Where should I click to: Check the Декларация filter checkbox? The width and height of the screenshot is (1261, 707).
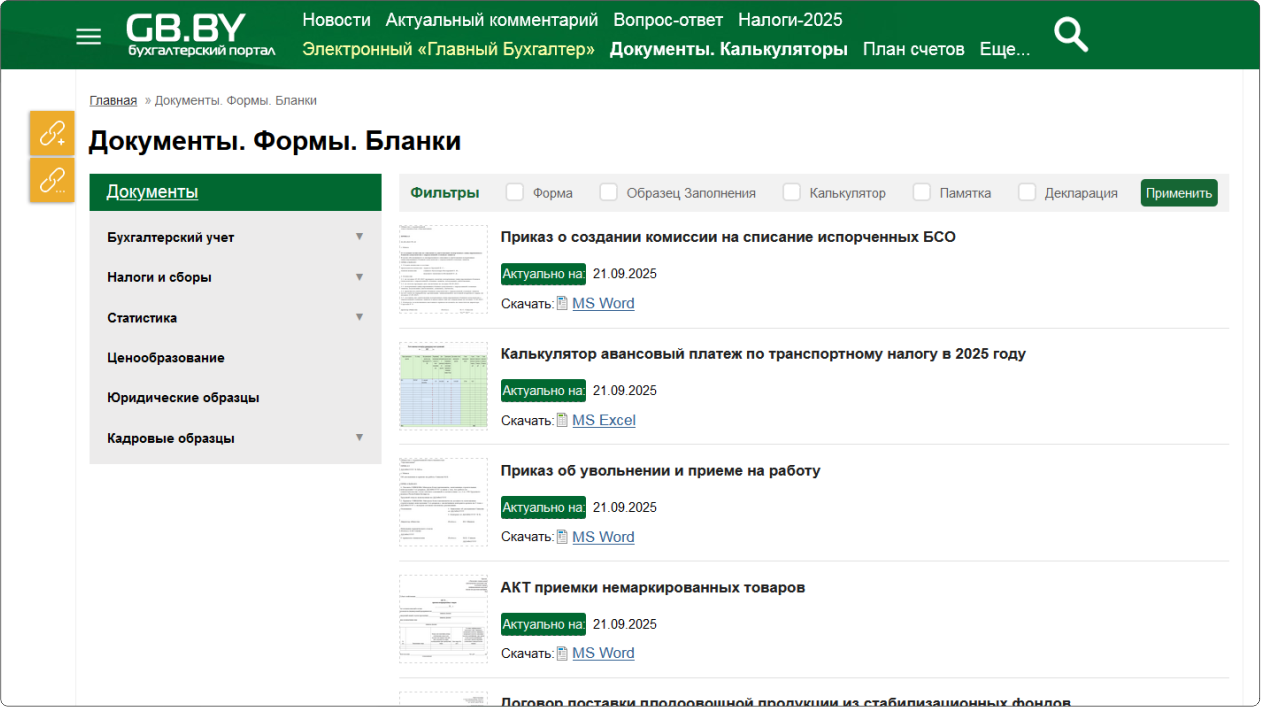(1027, 192)
